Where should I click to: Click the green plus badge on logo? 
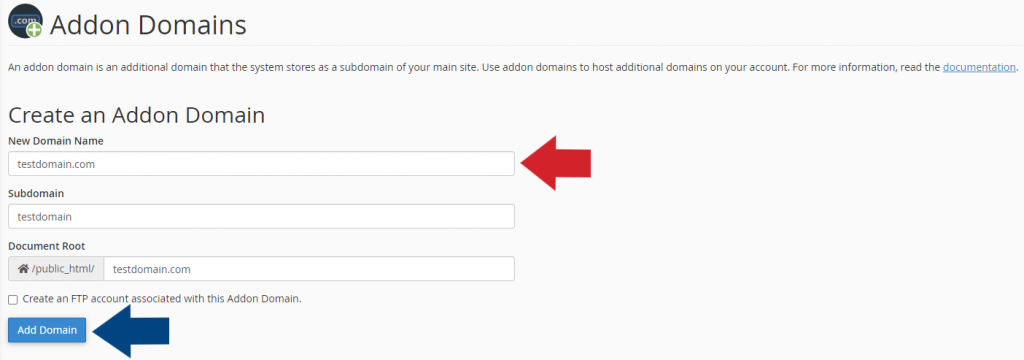[35, 29]
